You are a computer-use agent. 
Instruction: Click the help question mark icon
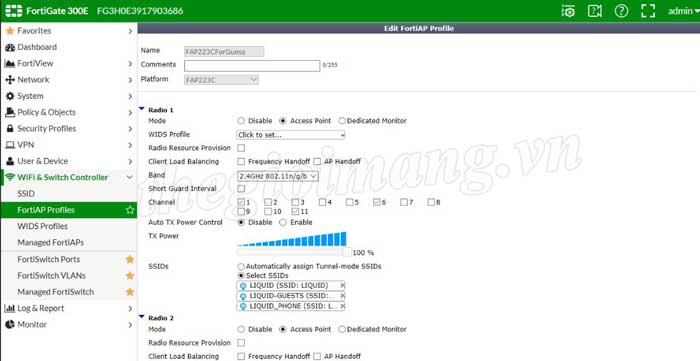[x=621, y=11]
